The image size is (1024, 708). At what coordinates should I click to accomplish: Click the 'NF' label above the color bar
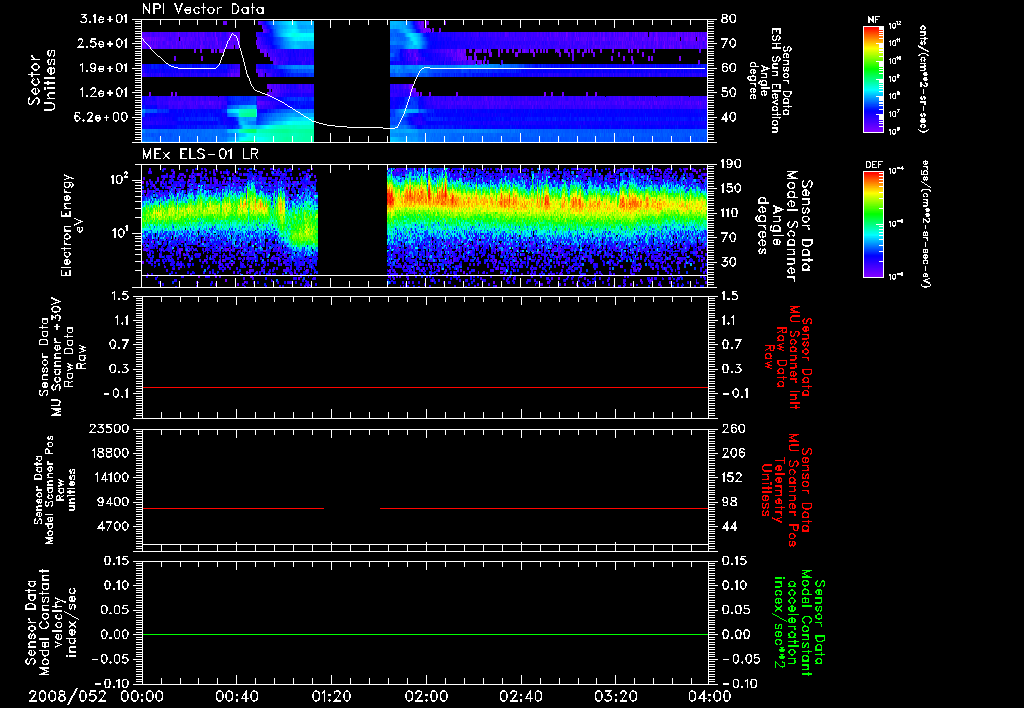coord(873,20)
